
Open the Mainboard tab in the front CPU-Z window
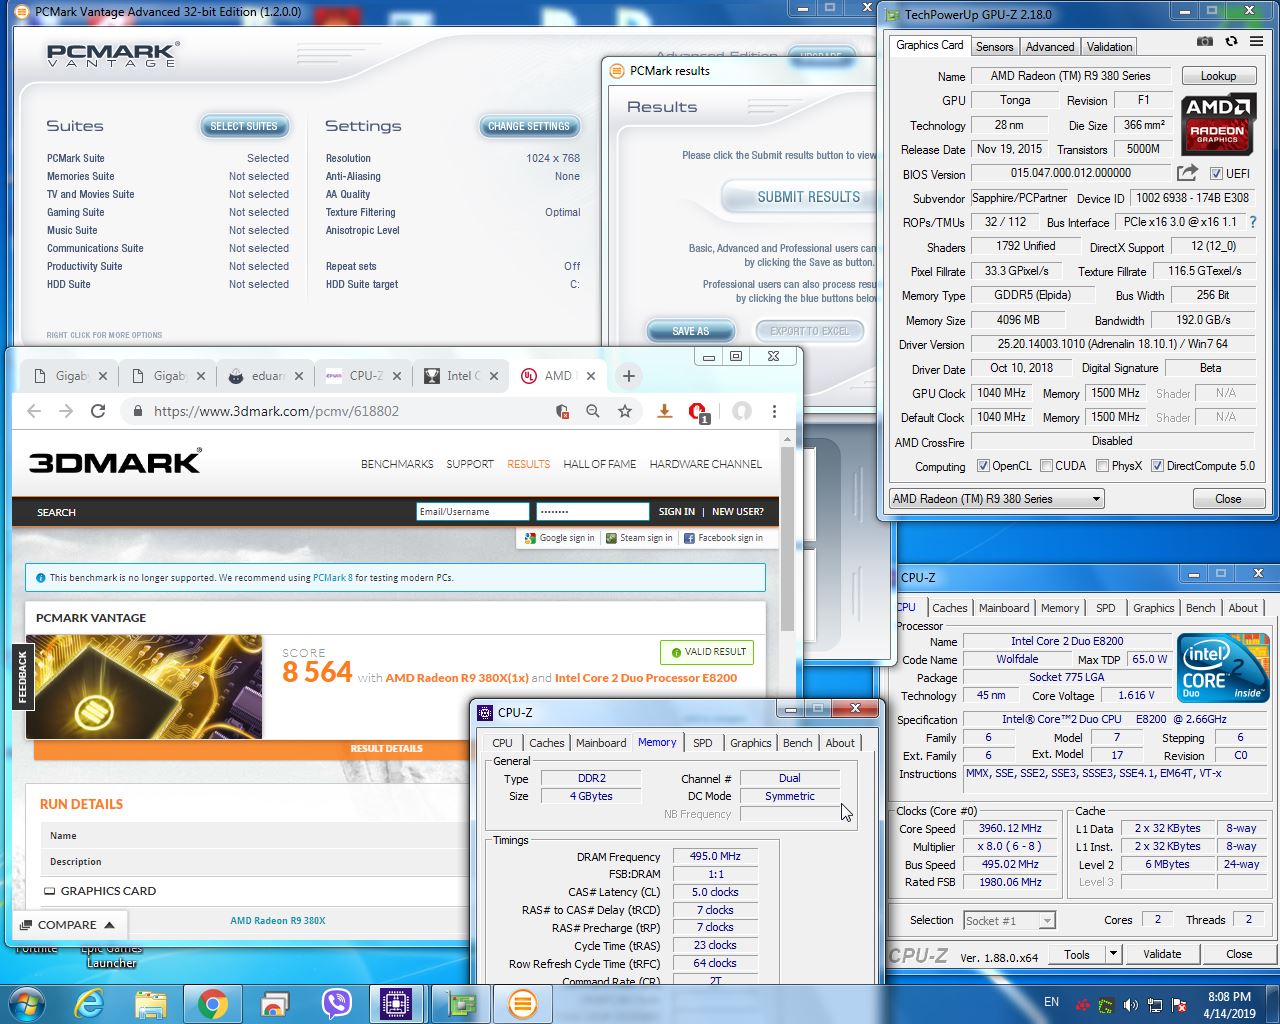[x=601, y=743]
